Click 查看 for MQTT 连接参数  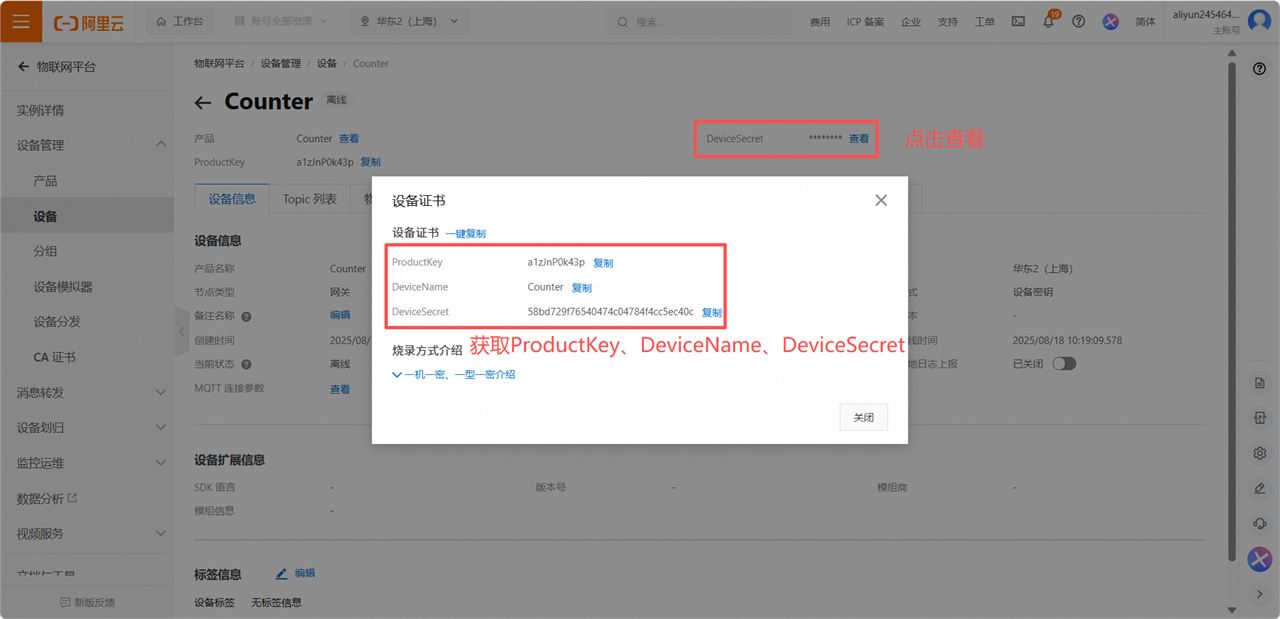[340, 389]
